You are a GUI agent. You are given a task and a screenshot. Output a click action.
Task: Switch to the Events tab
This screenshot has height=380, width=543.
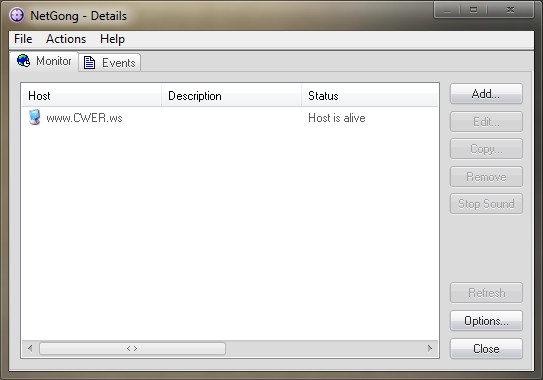(x=109, y=63)
